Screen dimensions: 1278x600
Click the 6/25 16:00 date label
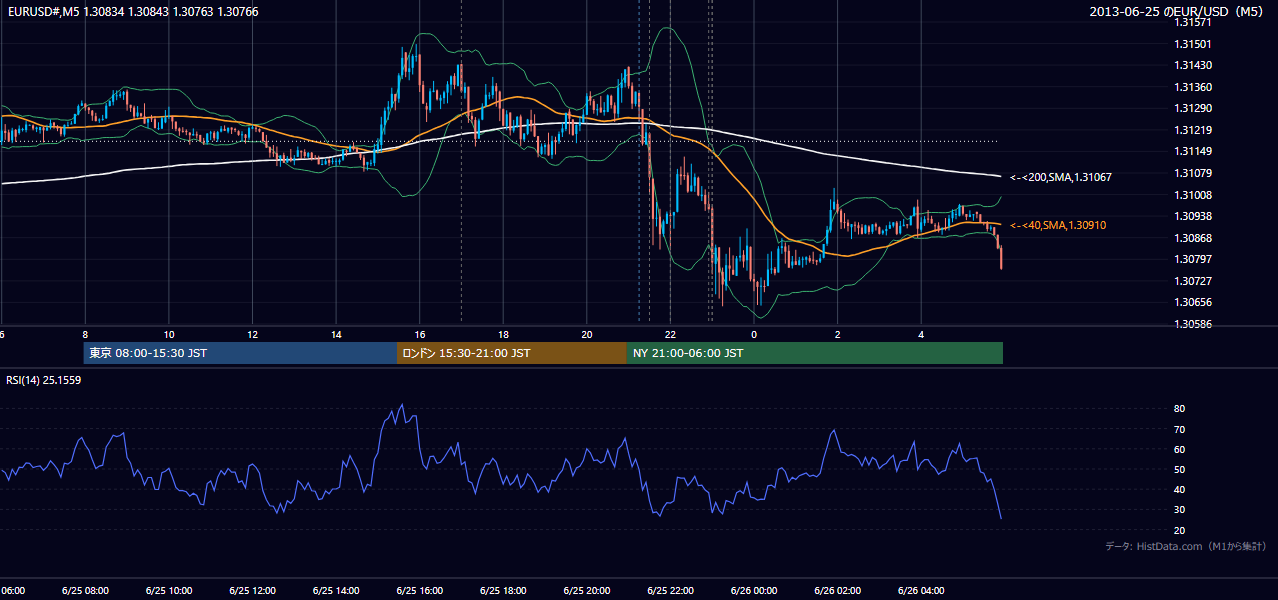(x=420, y=590)
